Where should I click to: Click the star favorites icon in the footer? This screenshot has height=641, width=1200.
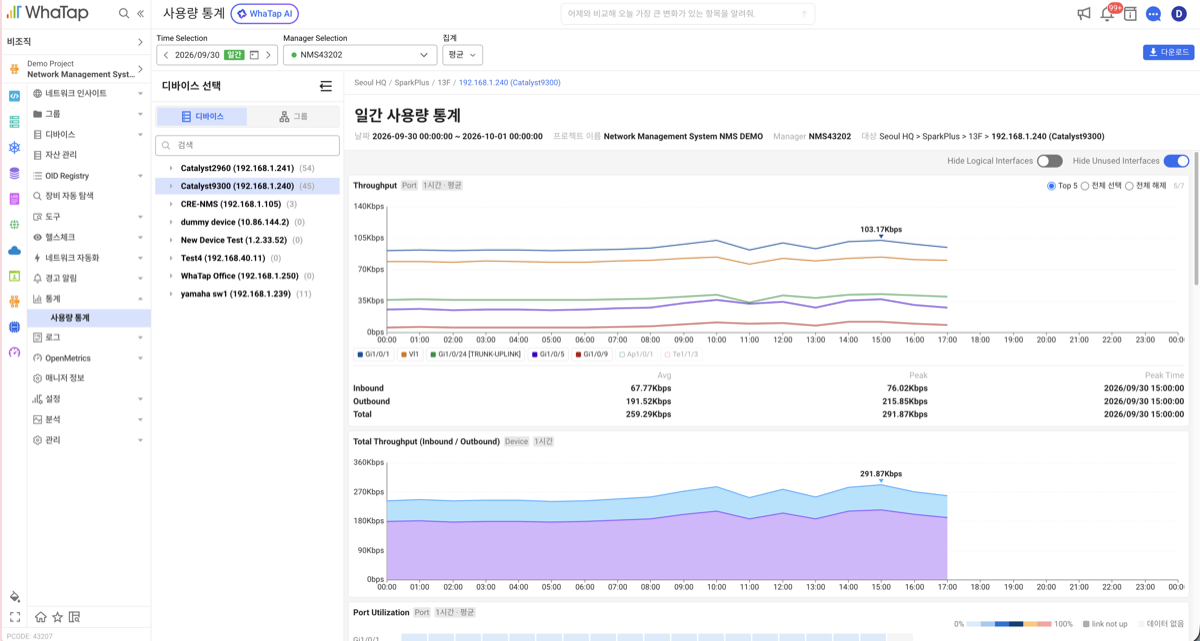[57, 617]
